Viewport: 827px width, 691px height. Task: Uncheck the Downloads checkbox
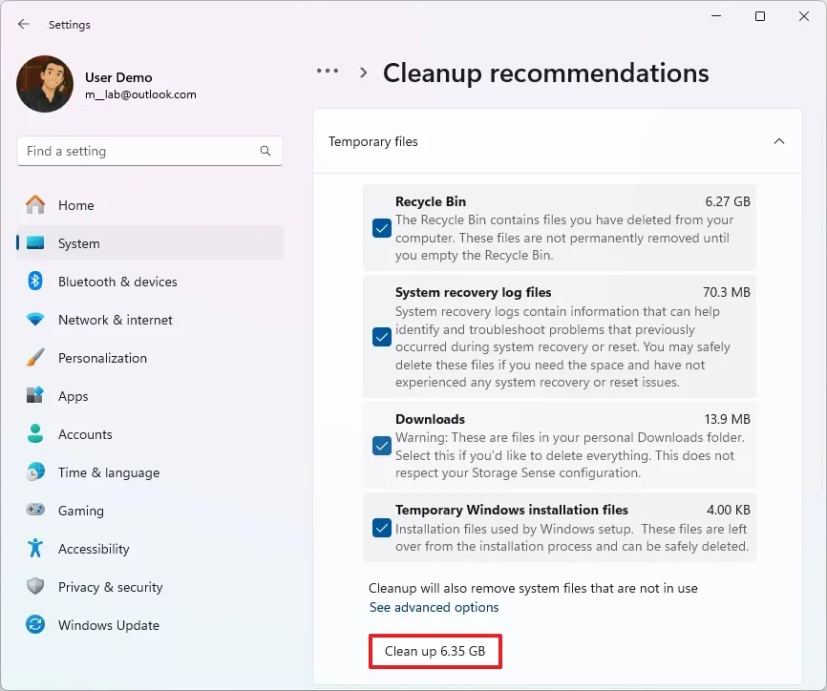381,446
